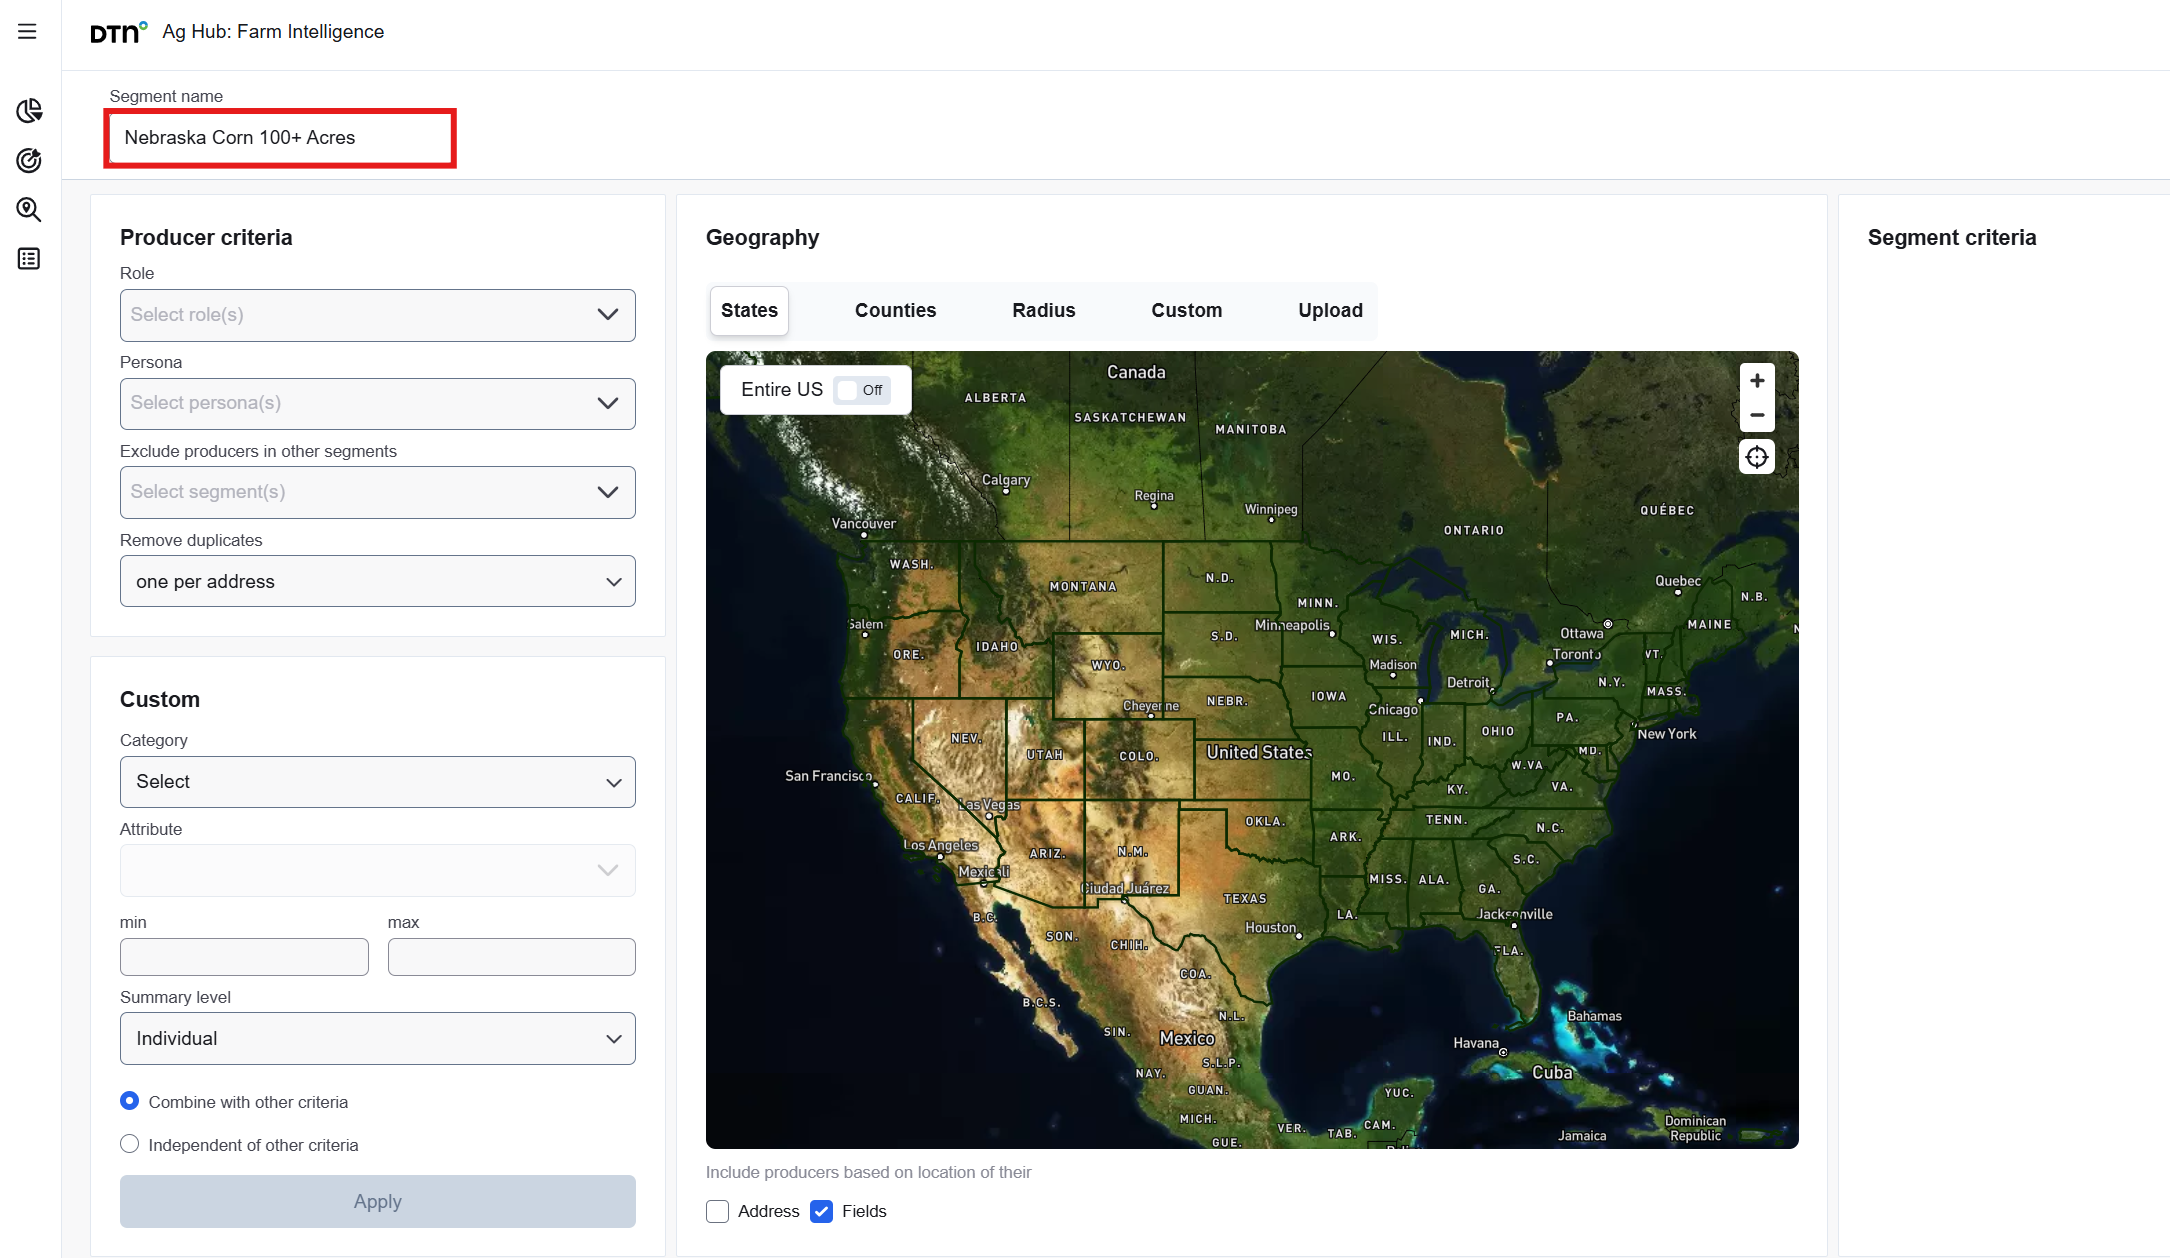Click the Apply button

click(377, 1201)
